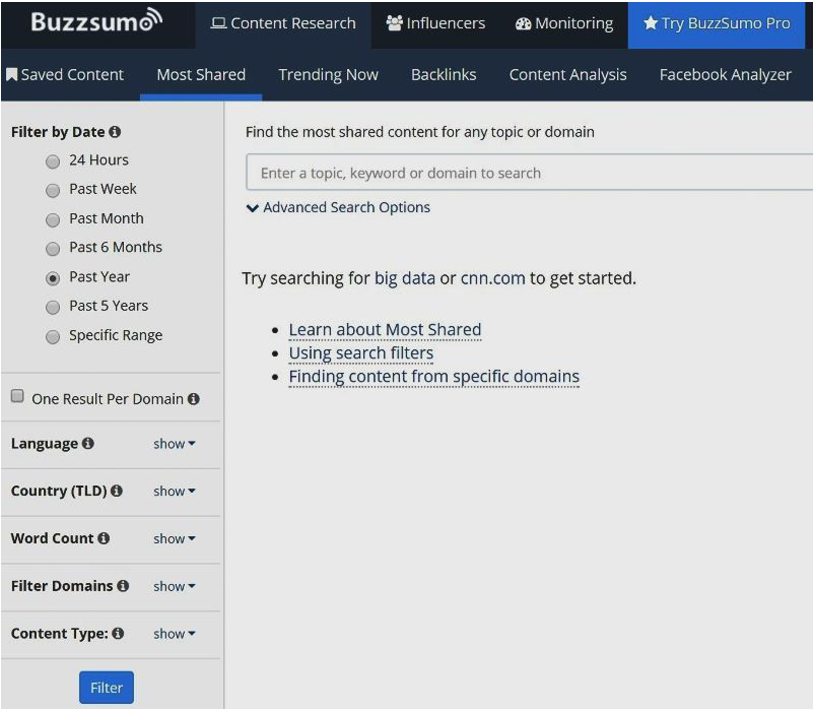
Task: Click the Content Type info icon
Action: pos(118,633)
